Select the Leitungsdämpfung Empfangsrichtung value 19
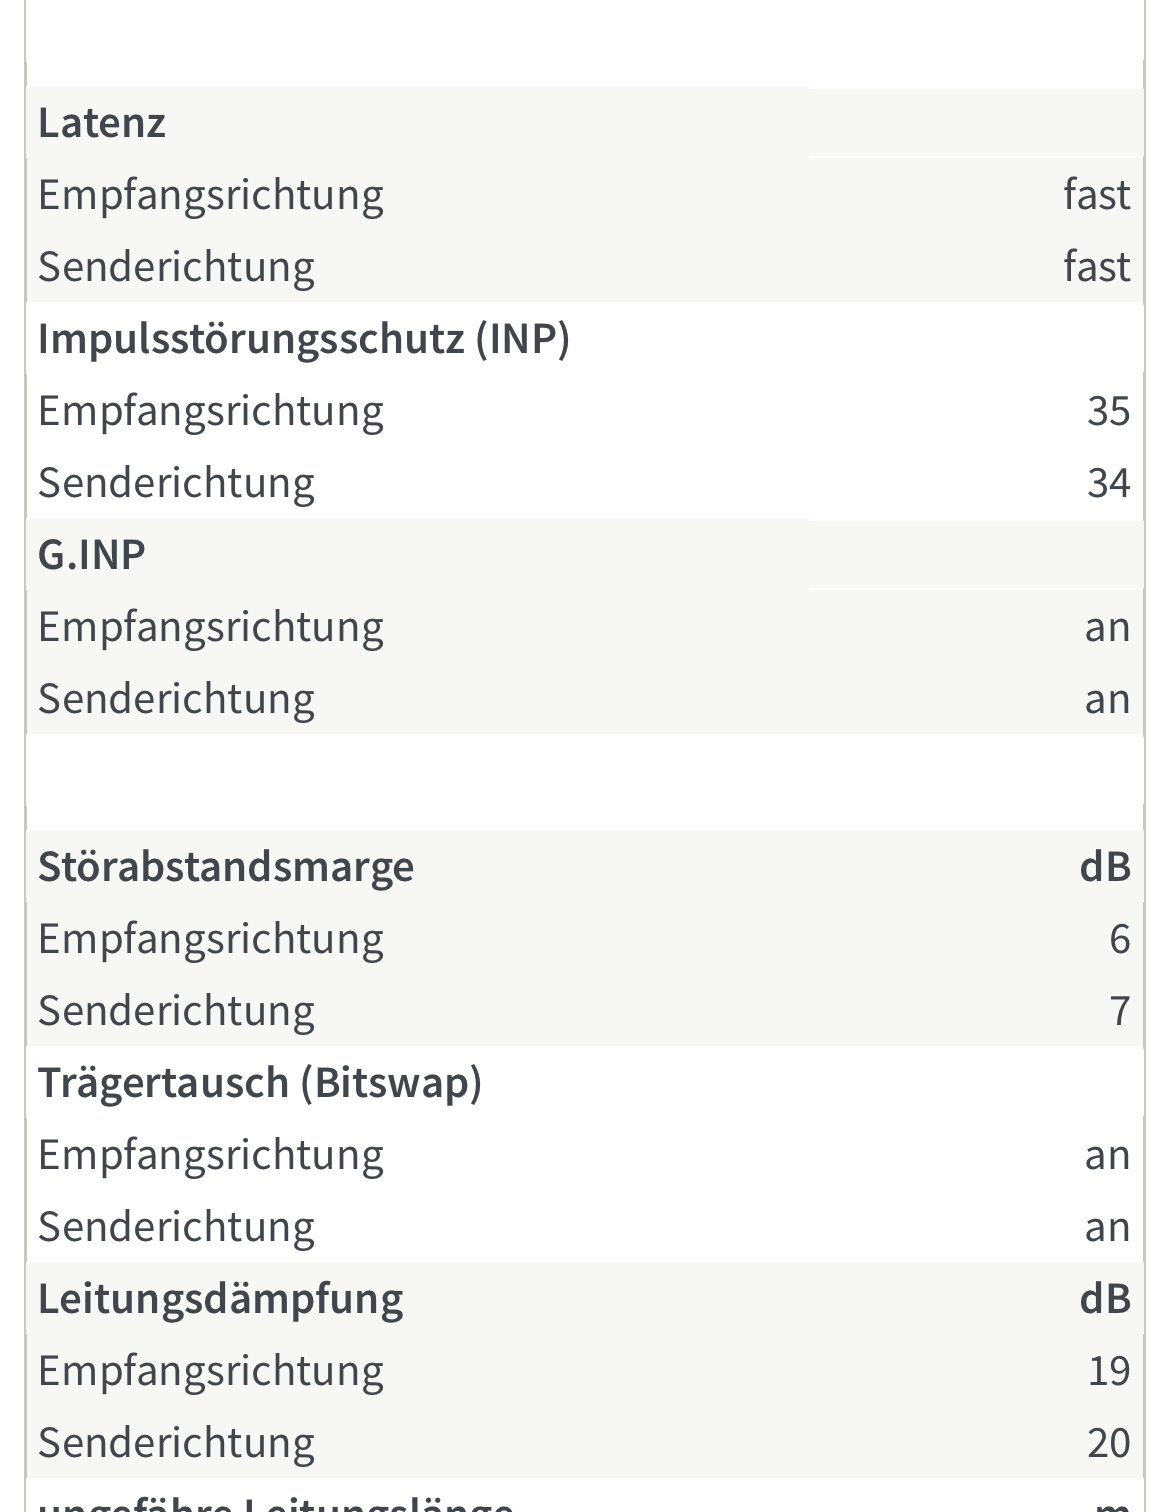This screenshot has width=1170, height=1512. point(1109,1371)
